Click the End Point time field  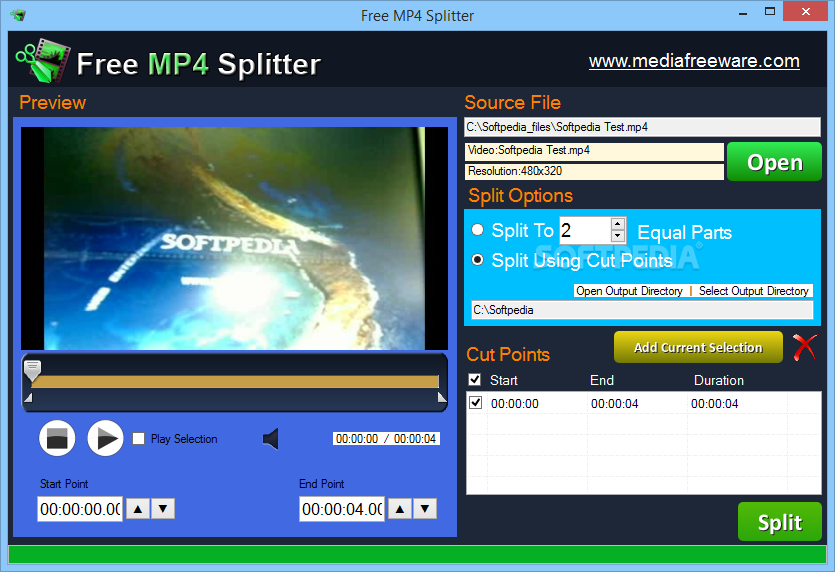coord(342,509)
